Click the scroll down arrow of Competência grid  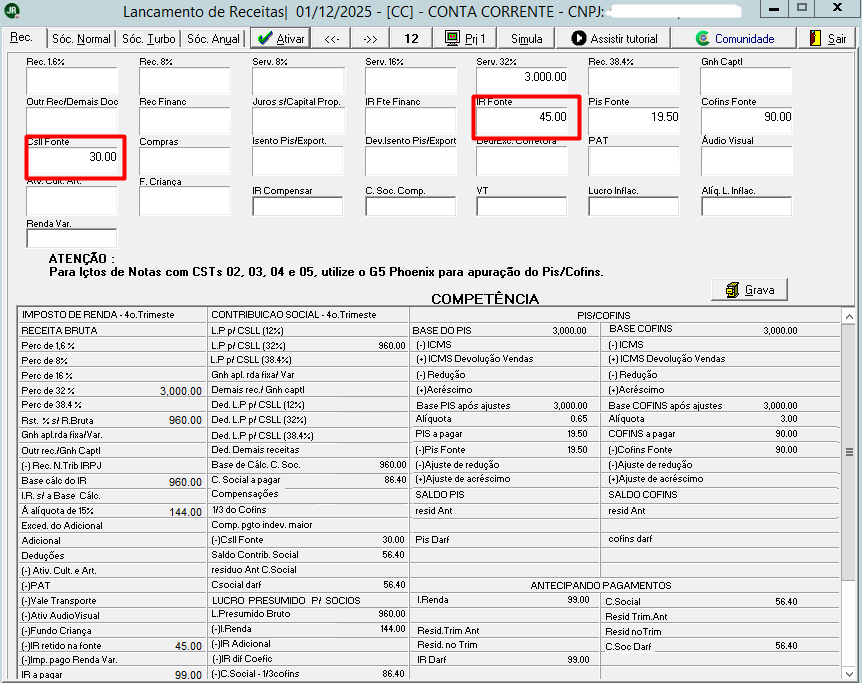(x=849, y=673)
